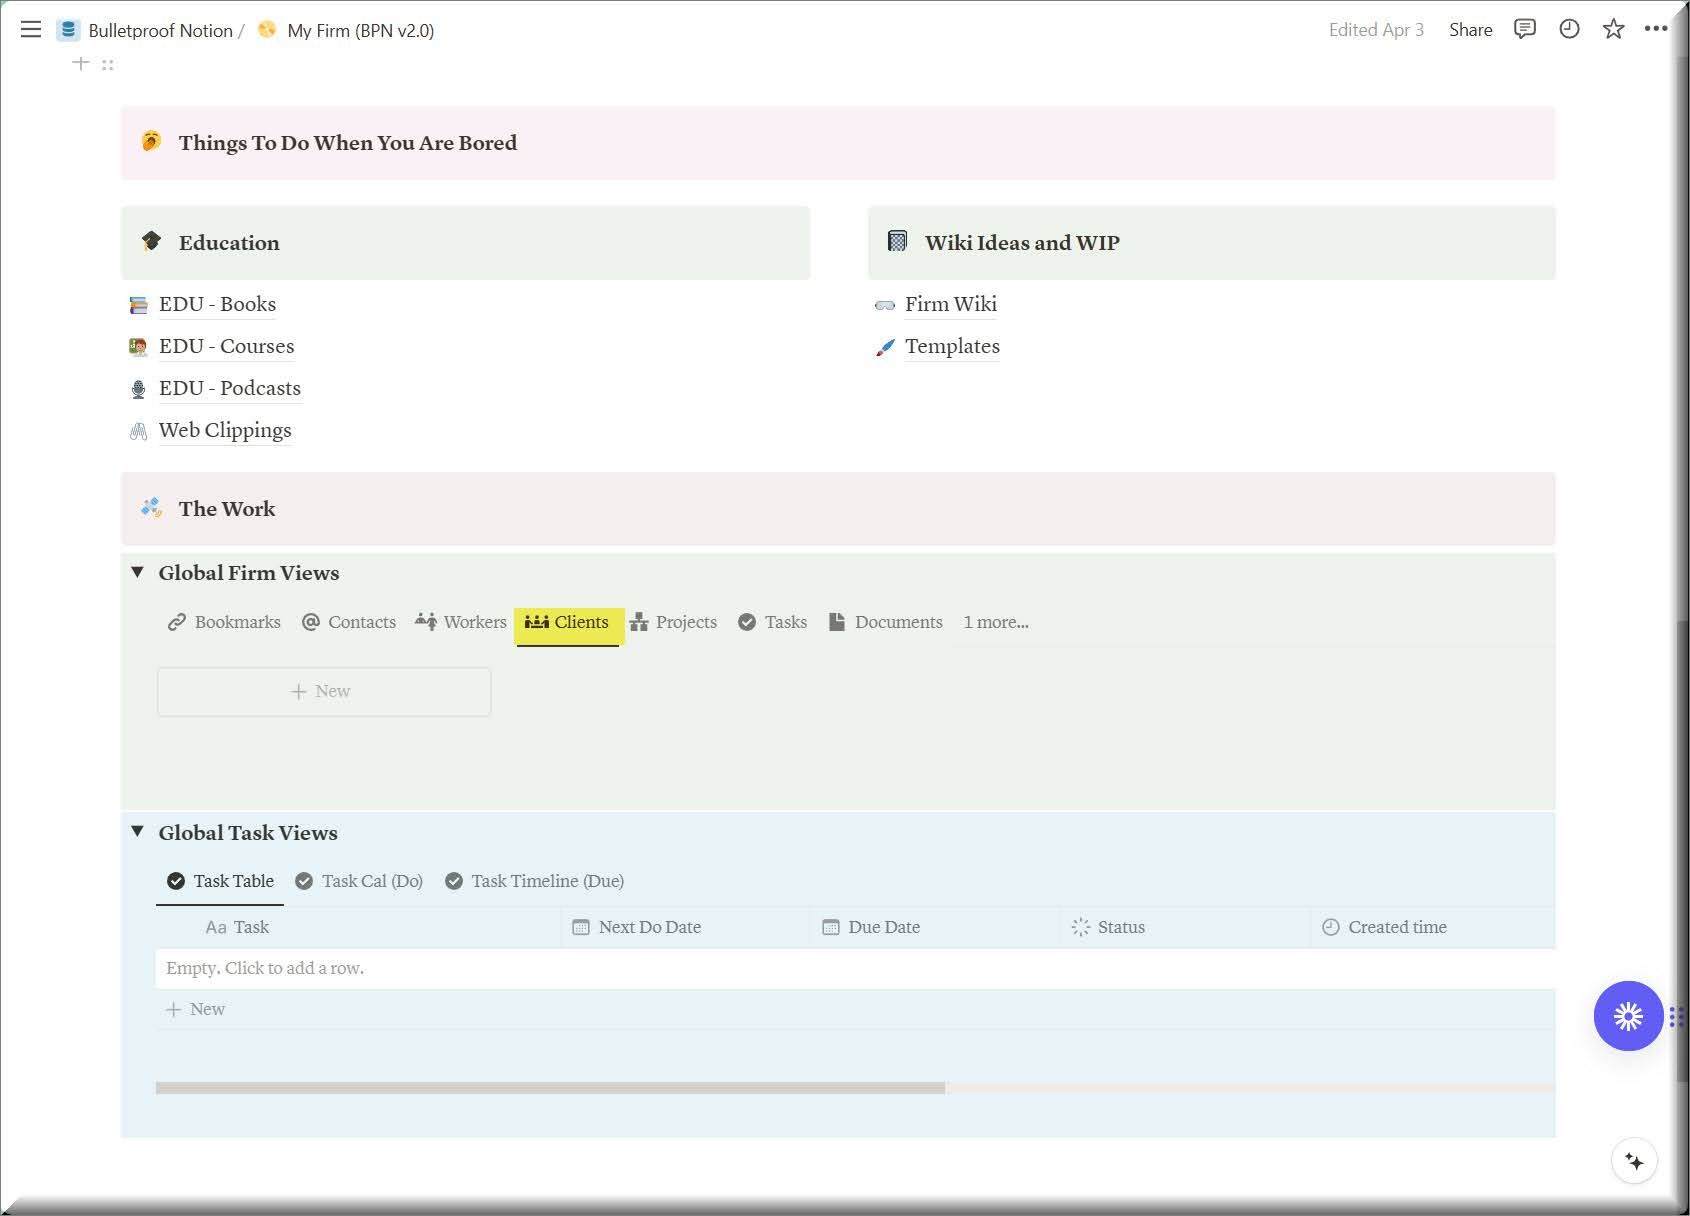1690x1216 pixels.
Task: Select the Task Table view tab
Action: pos(220,881)
